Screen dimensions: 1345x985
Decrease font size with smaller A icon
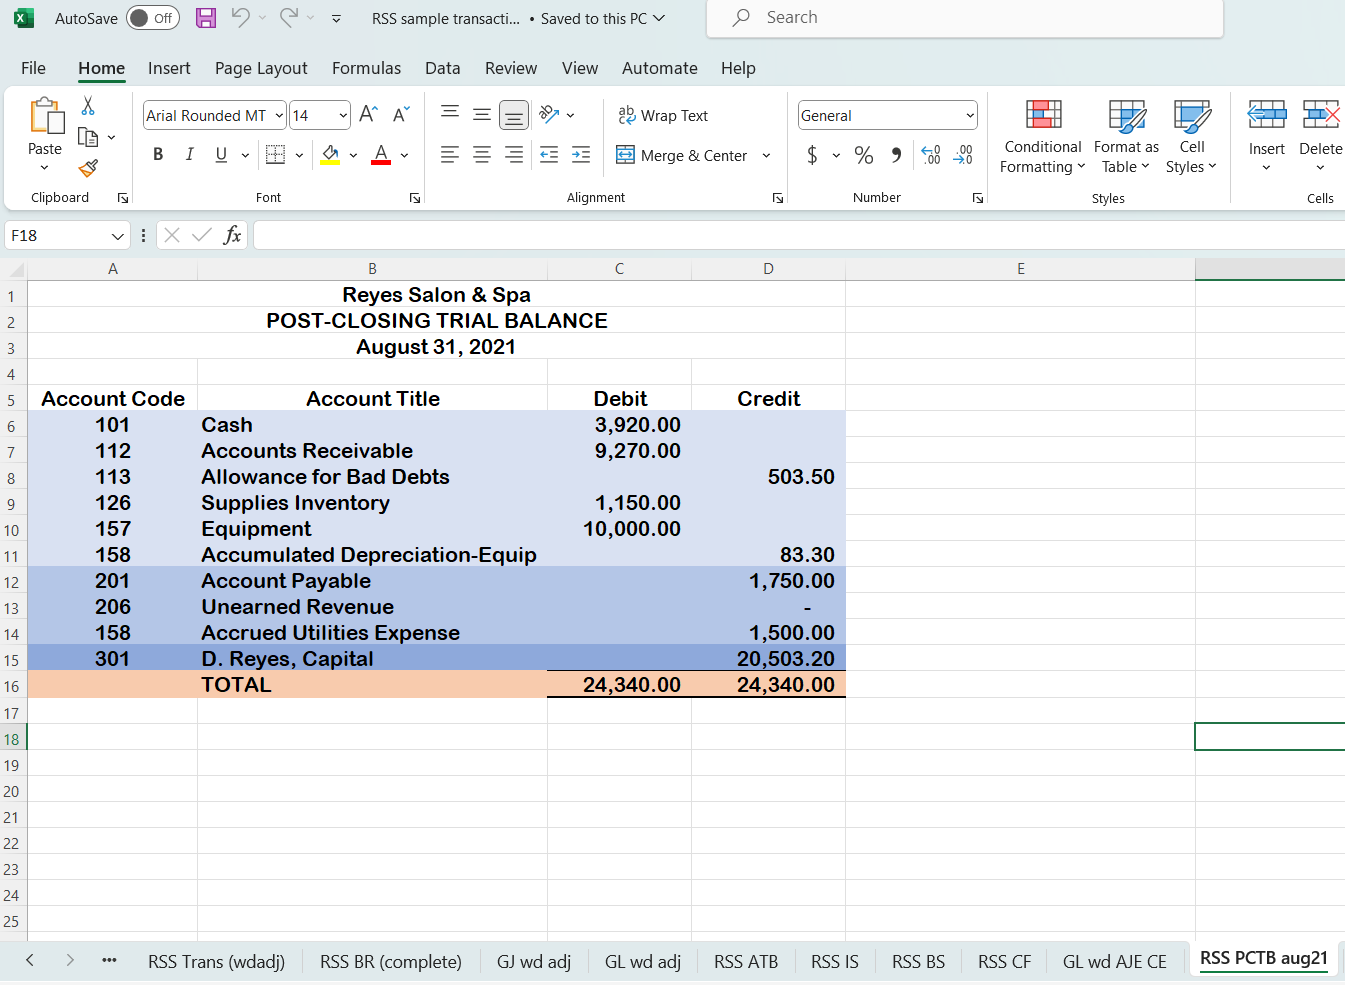point(401,115)
